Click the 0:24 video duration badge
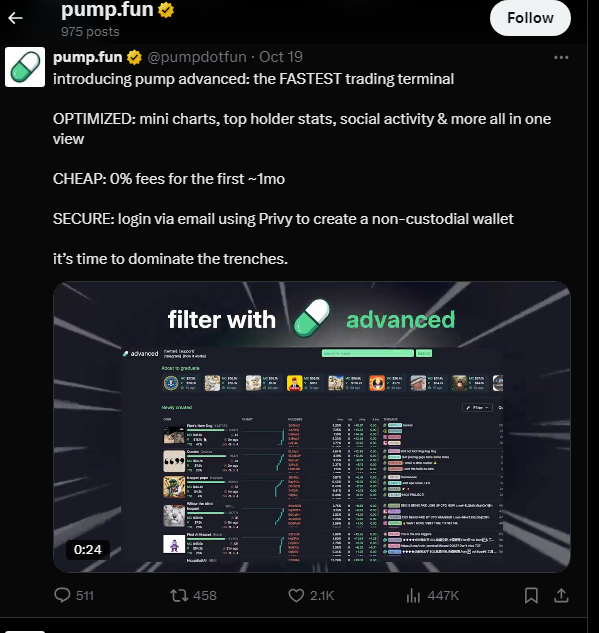599x633 pixels. tap(88, 549)
